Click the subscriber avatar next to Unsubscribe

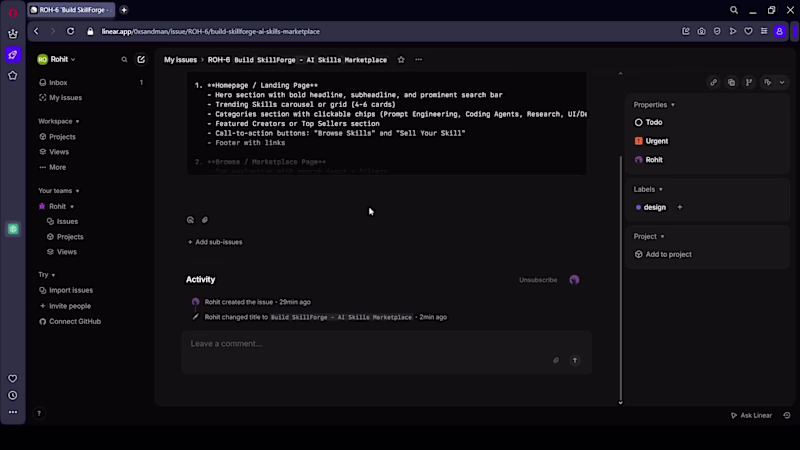click(574, 280)
